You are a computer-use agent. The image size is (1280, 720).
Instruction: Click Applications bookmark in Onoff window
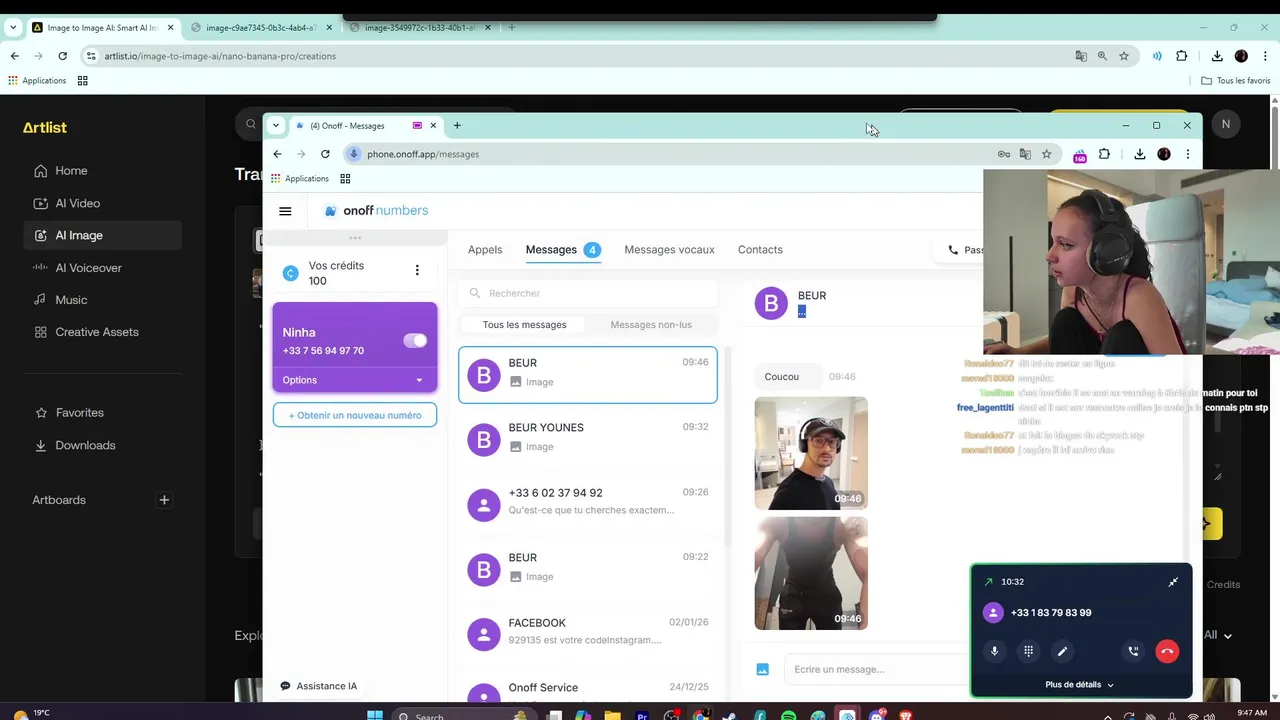coord(299,179)
